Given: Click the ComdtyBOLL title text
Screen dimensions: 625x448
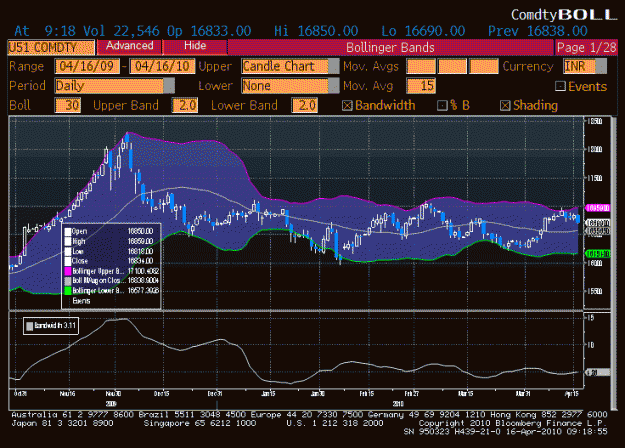Looking at the screenshot, I should [x=564, y=15].
